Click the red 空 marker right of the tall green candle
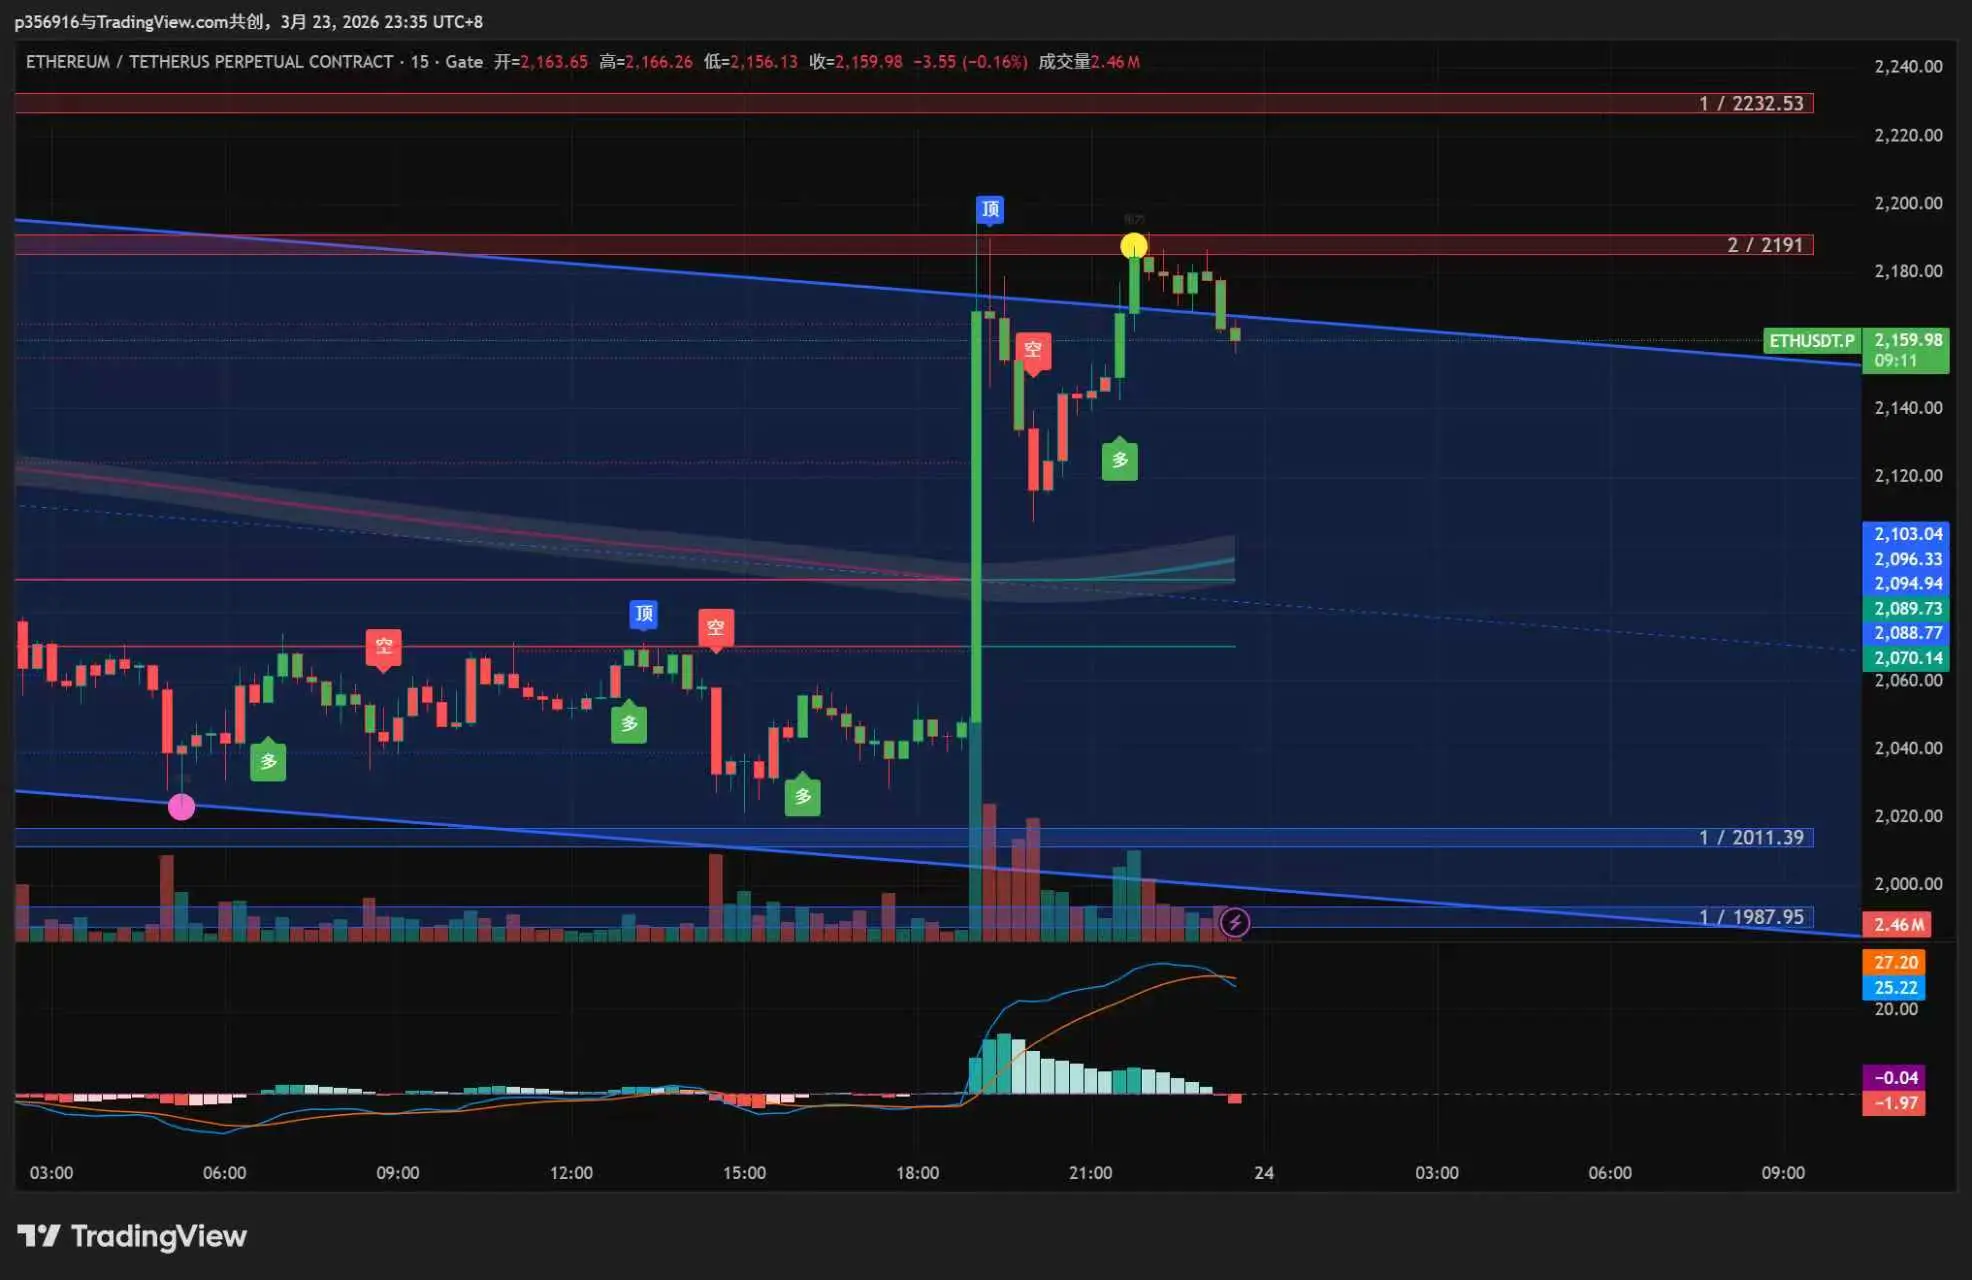The height and width of the screenshot is (1280, 1972). pyautogui.click(x=1033, y=350)
